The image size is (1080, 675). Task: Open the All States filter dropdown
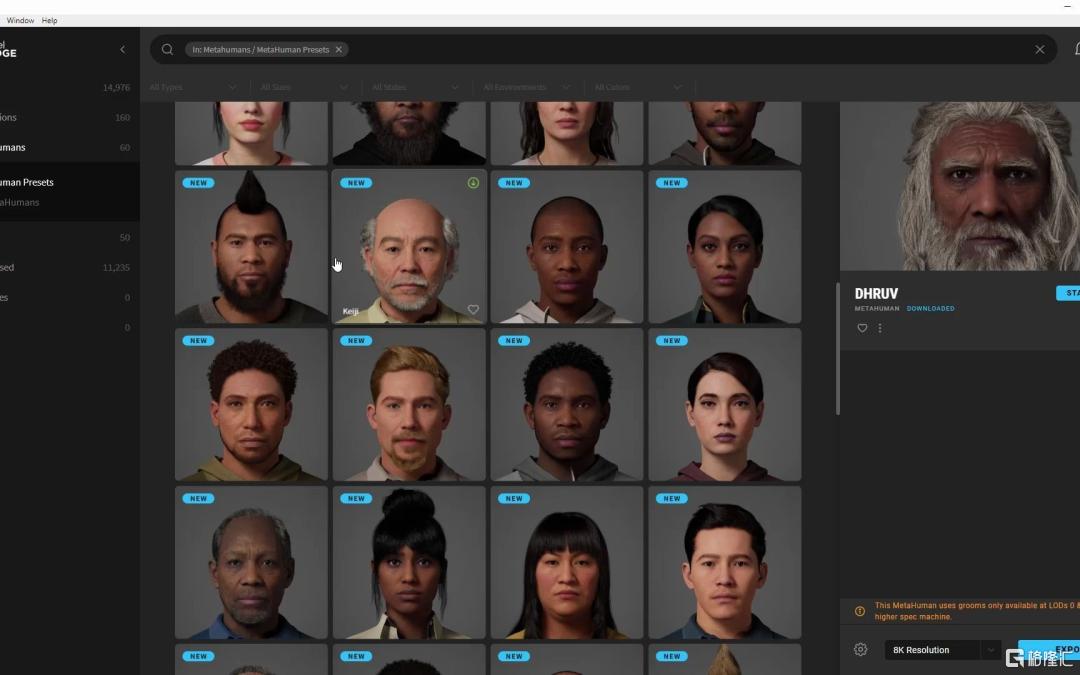click(415, 87)
